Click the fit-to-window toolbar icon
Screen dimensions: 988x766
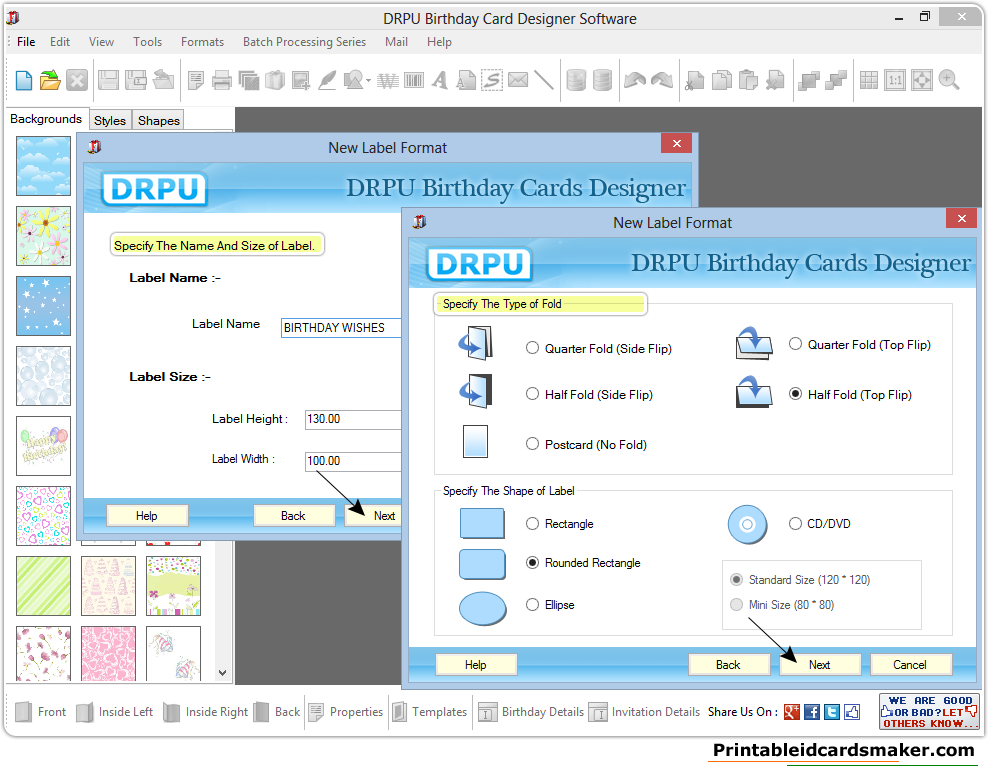click(x=921, y=81)
